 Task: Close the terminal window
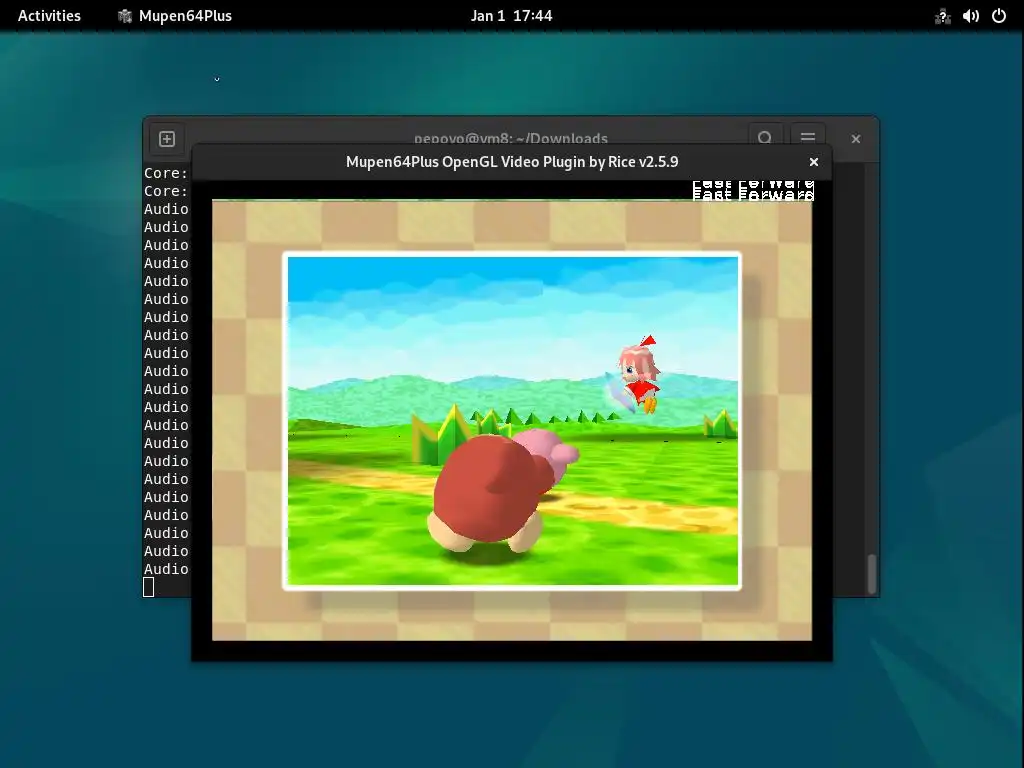(856, 139)
